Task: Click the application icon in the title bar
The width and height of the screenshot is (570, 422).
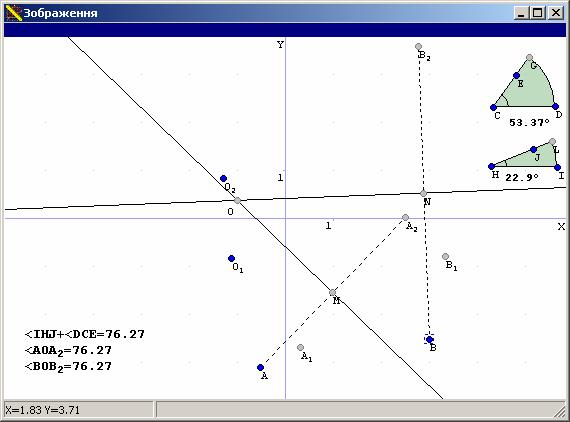Action: click(x=14, y=13)
